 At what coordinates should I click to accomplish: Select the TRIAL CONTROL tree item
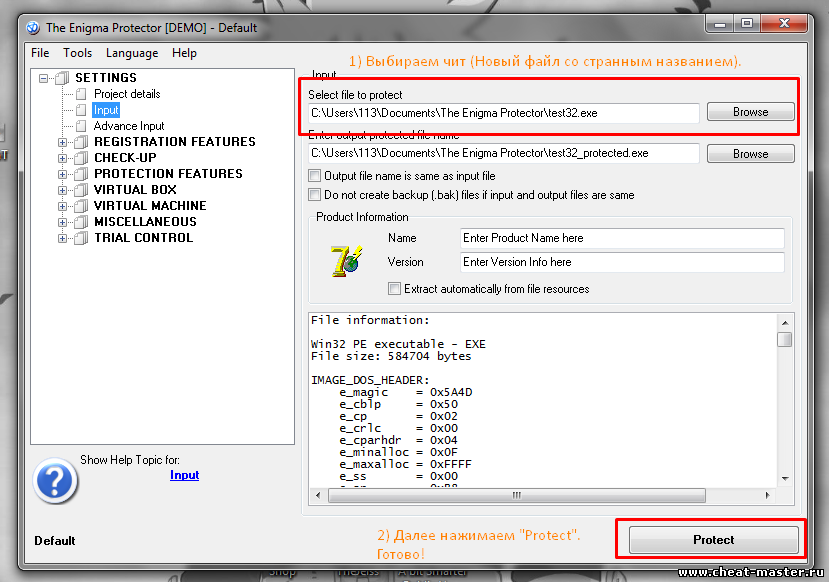(143, 237)
